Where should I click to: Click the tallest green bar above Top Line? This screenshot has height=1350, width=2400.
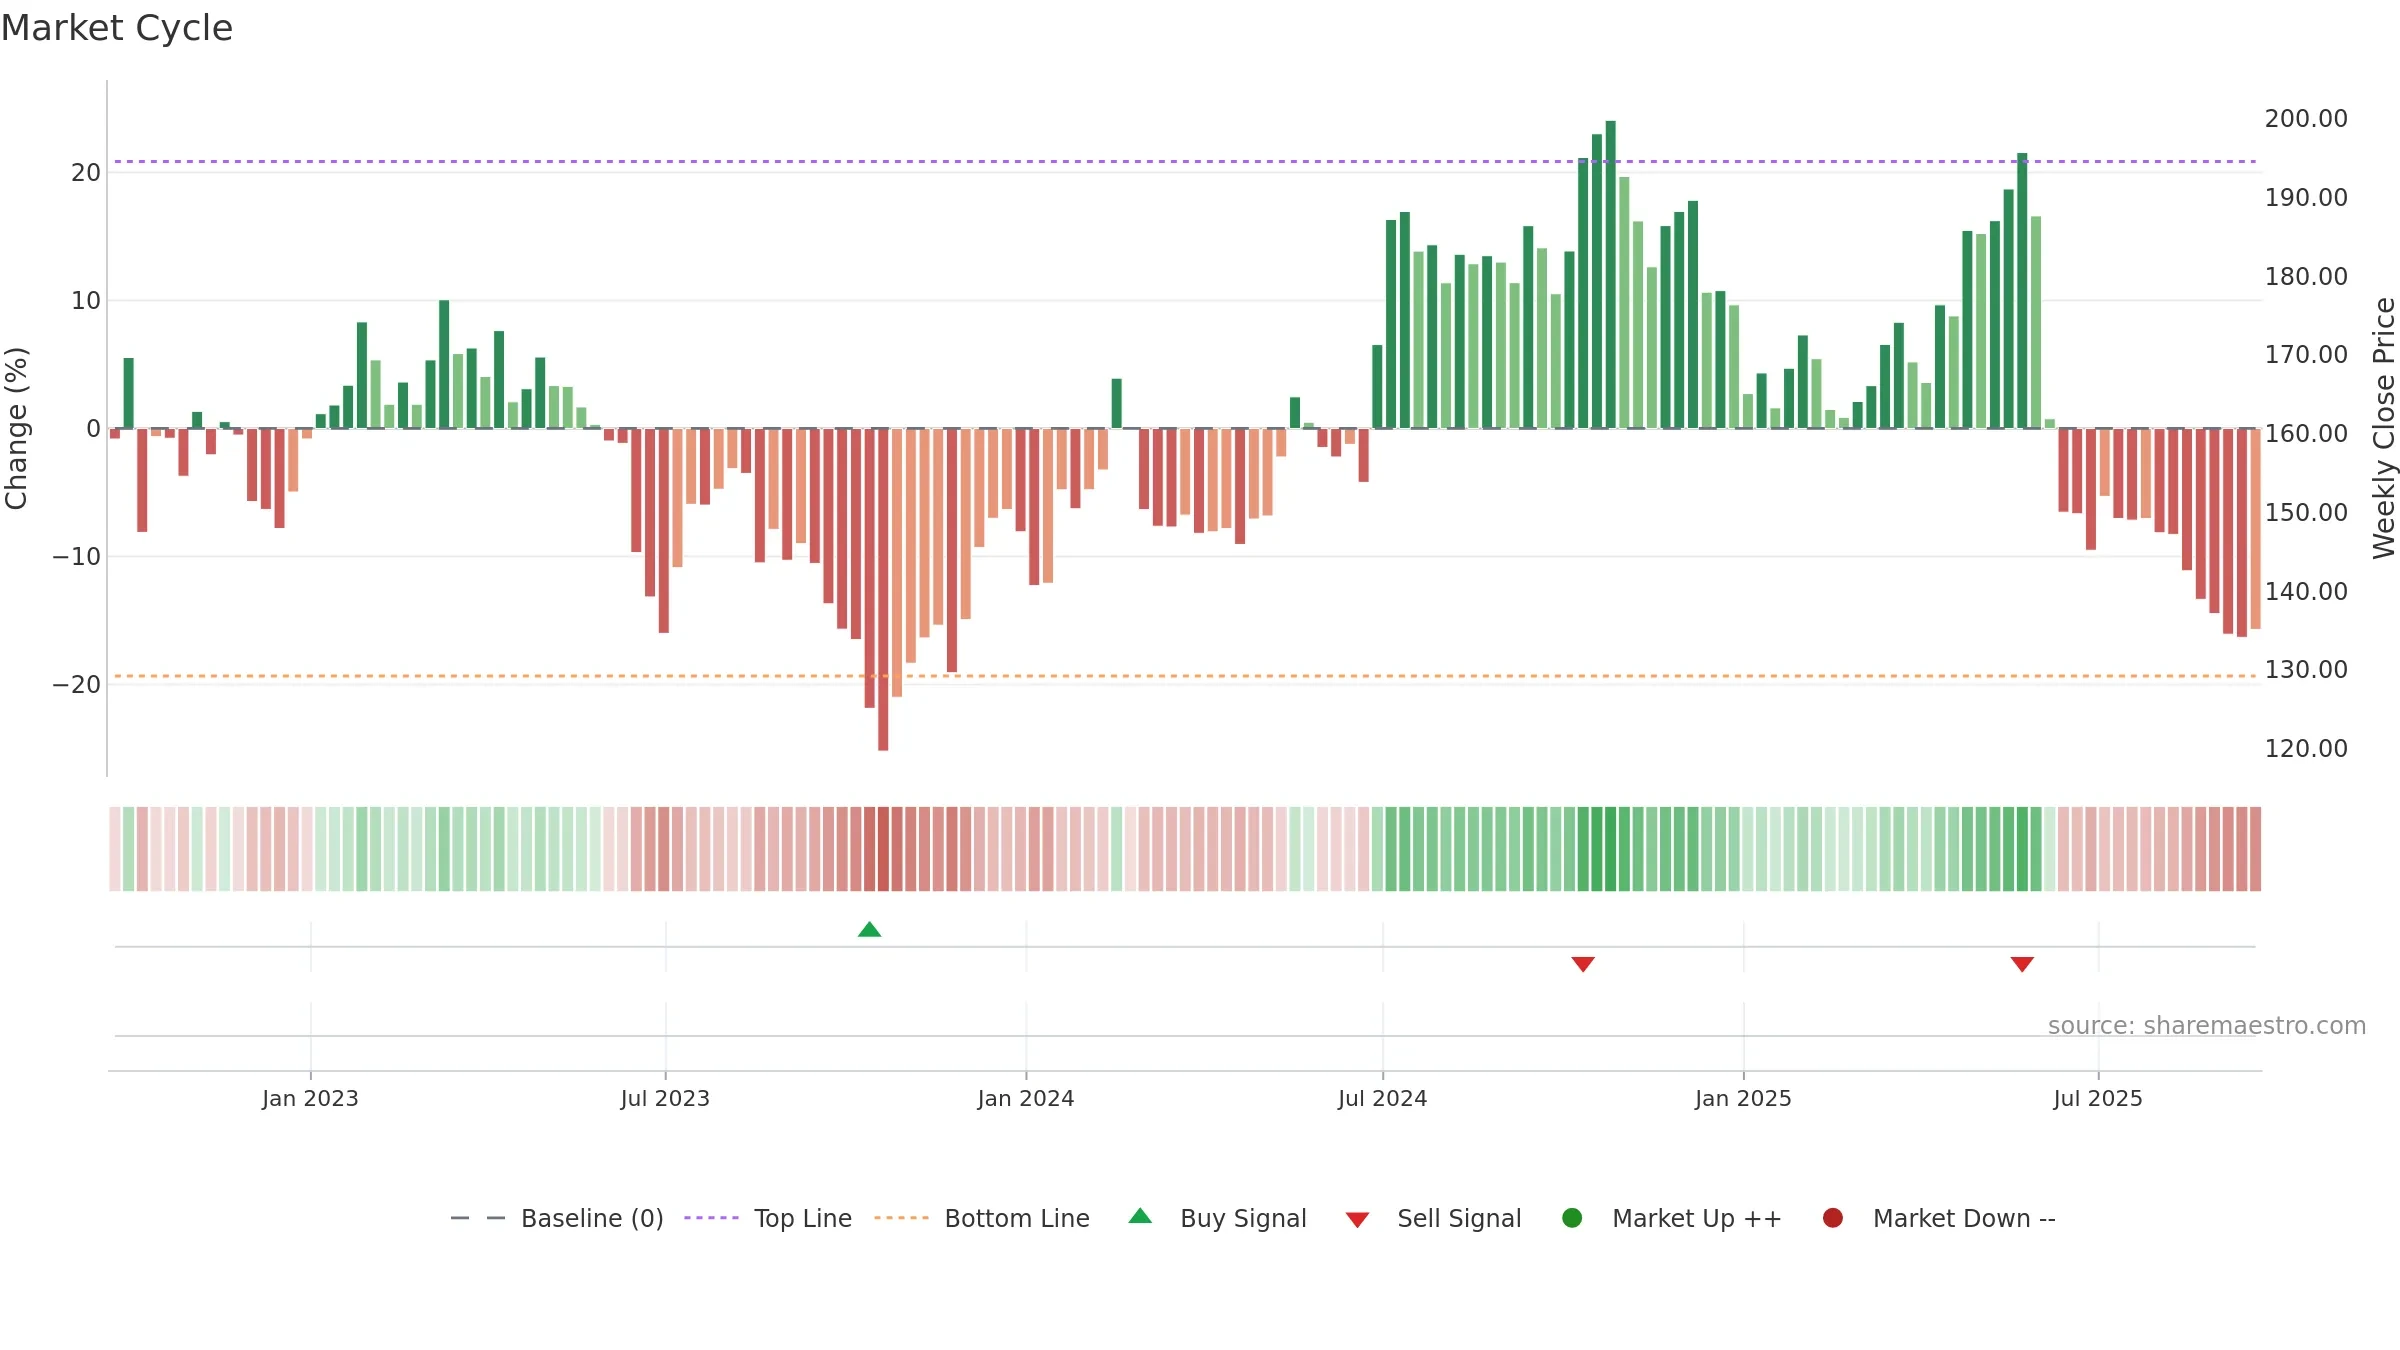point(1610,274)
